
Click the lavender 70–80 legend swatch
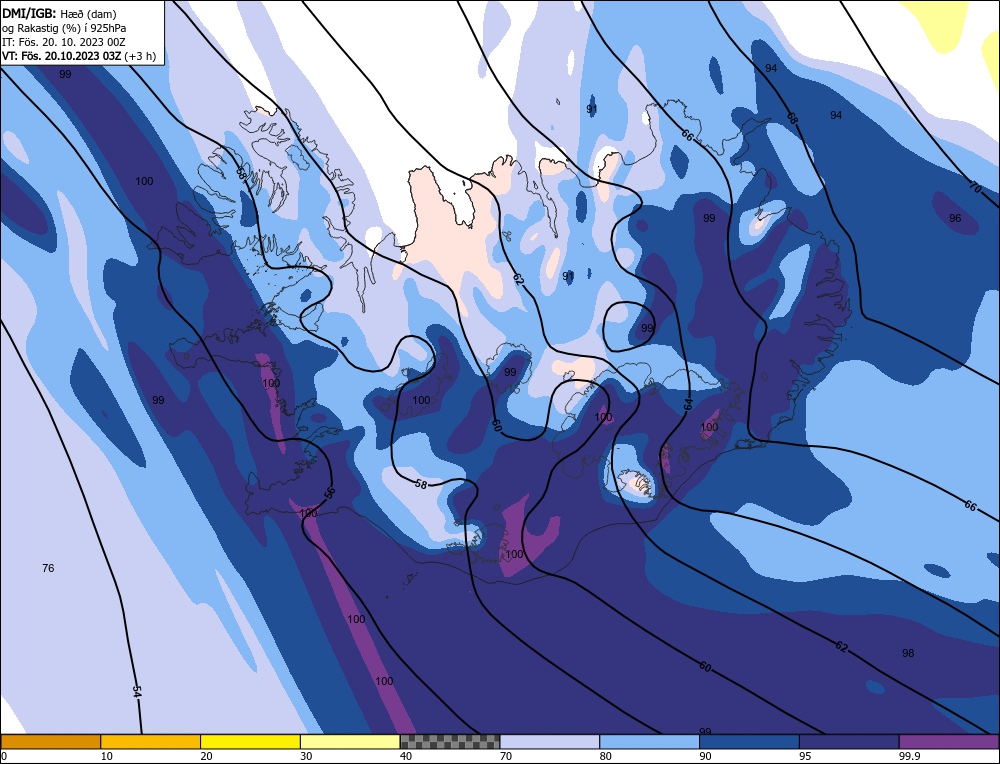tap(550, 741)
